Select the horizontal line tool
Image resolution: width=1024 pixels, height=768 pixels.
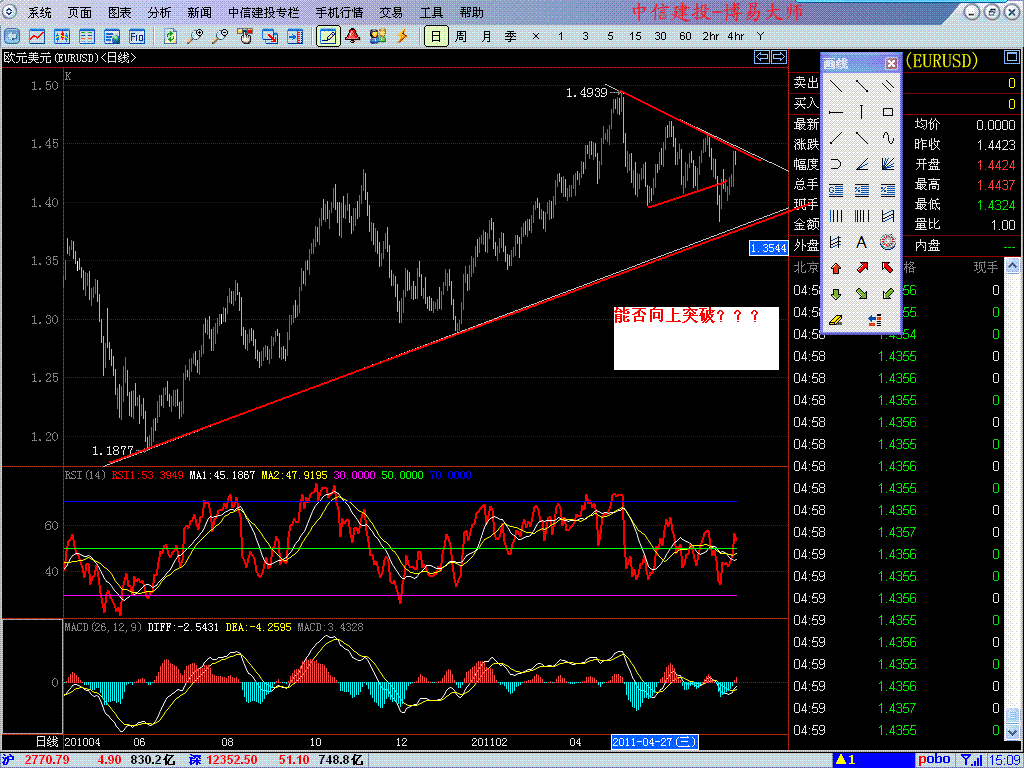836,112
